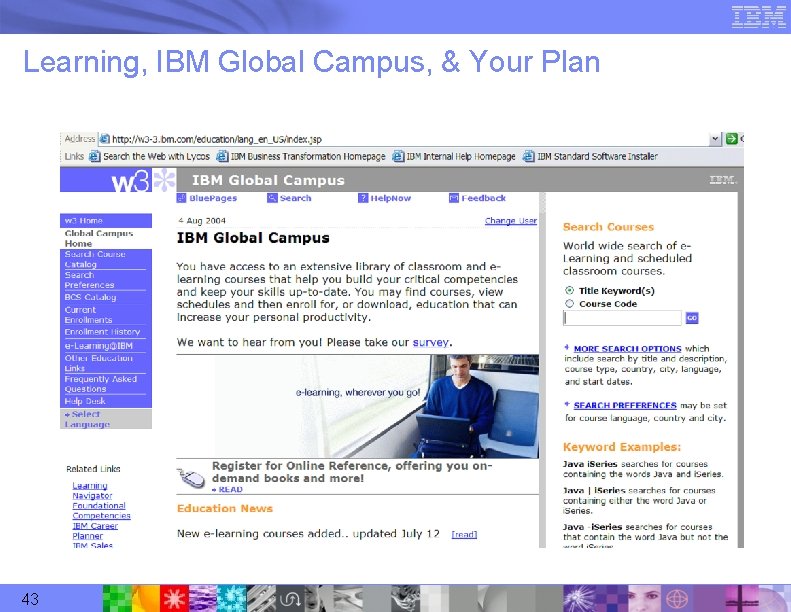Open the address bar dropdown arrow
Viewport: 791px width, 612px height.
715,139
